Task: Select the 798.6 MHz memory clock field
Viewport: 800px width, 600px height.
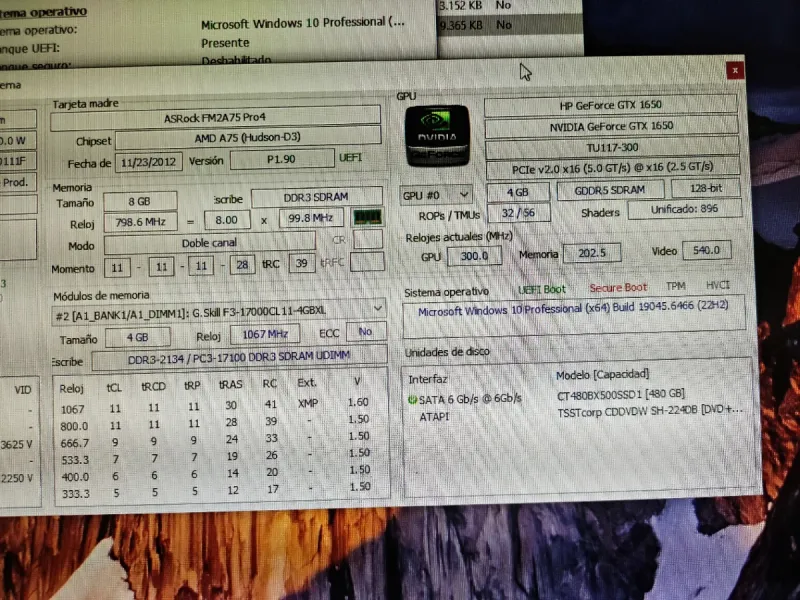Action: click(x=140, y=222)
